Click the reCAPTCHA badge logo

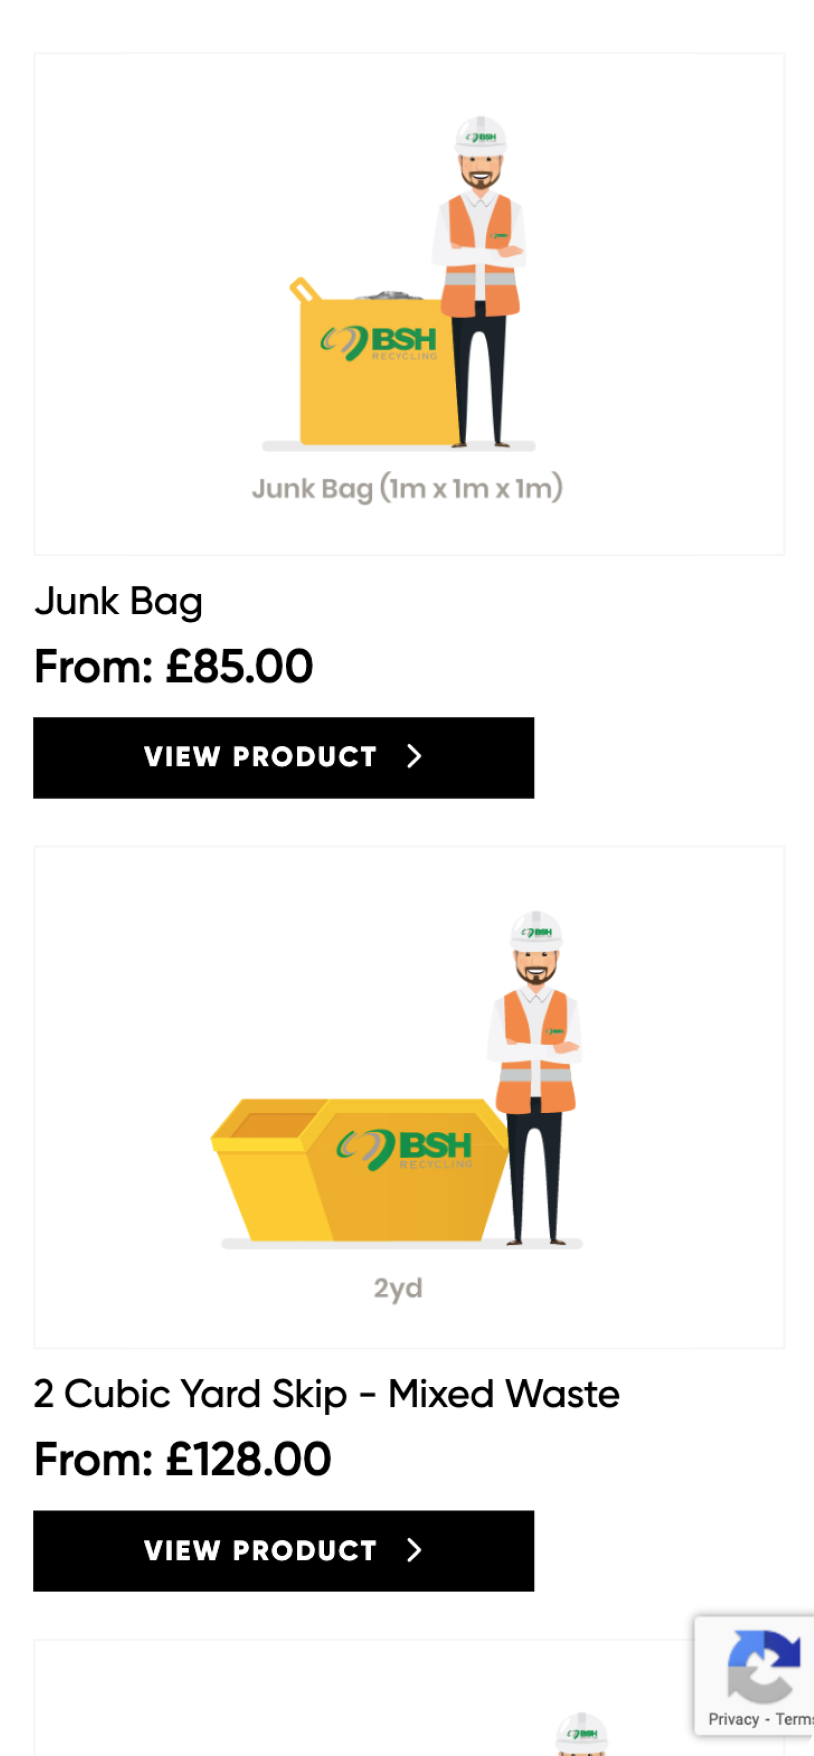pos(764,1666)
